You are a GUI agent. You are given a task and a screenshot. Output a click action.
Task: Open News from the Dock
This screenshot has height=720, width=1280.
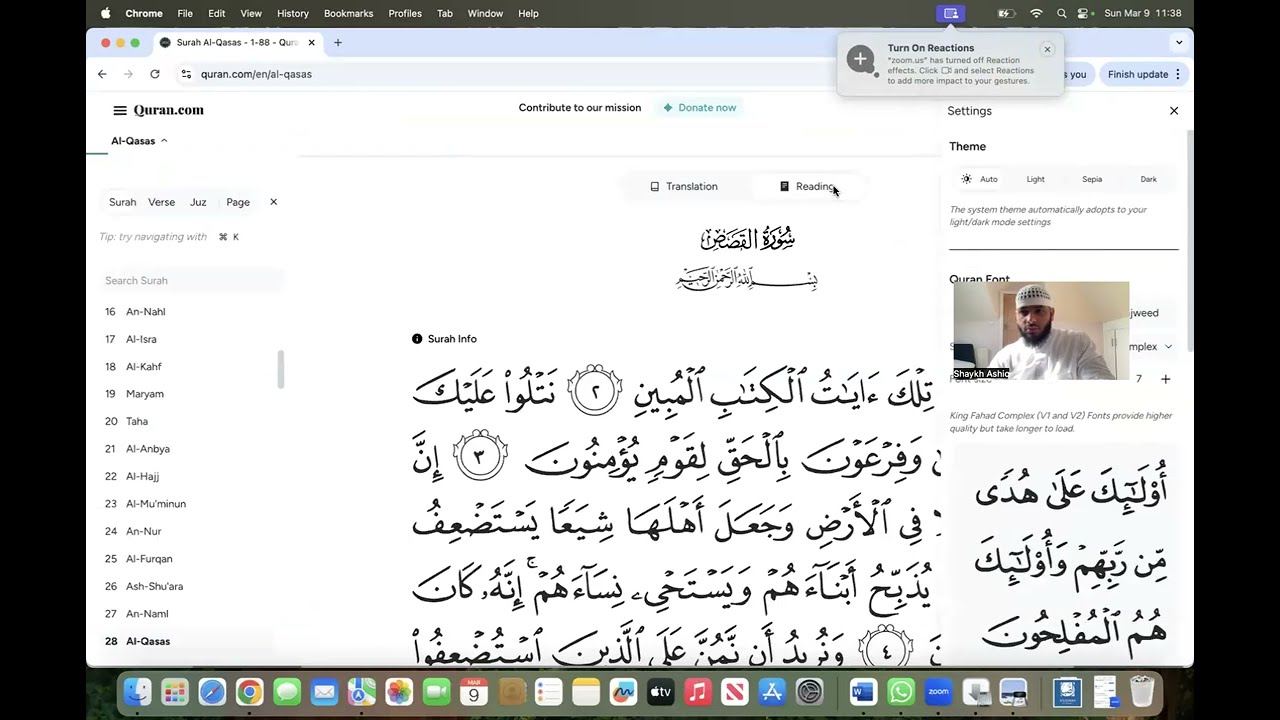pyautogui.click(x=735, y=692)
